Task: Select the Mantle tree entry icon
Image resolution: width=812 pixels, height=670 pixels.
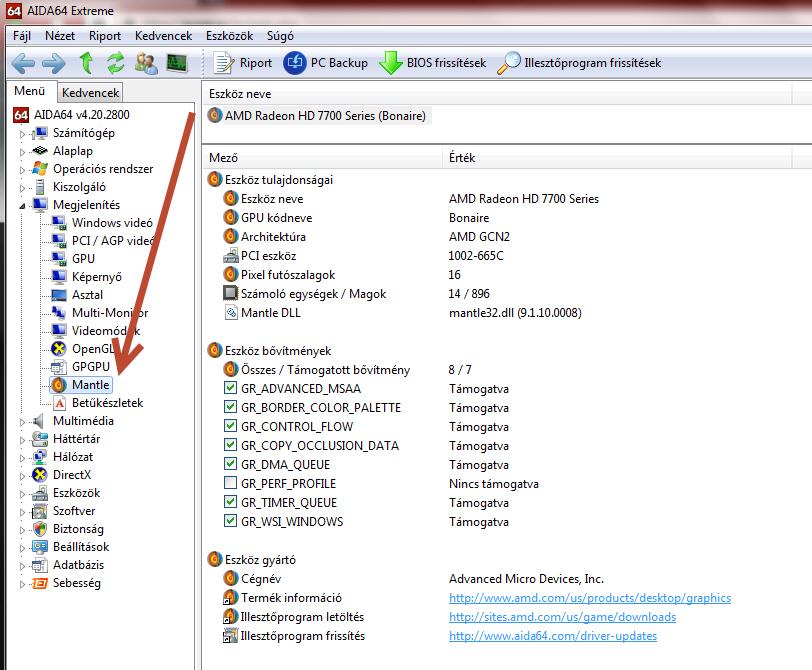Action: [x=59, y=385]
